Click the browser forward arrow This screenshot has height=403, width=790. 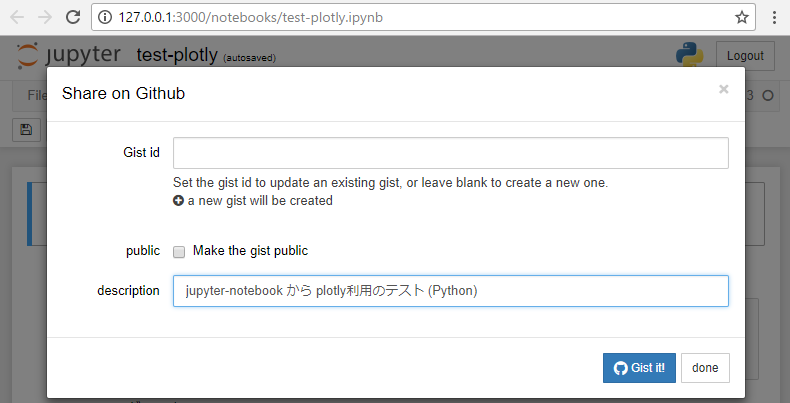click(45, 17)
